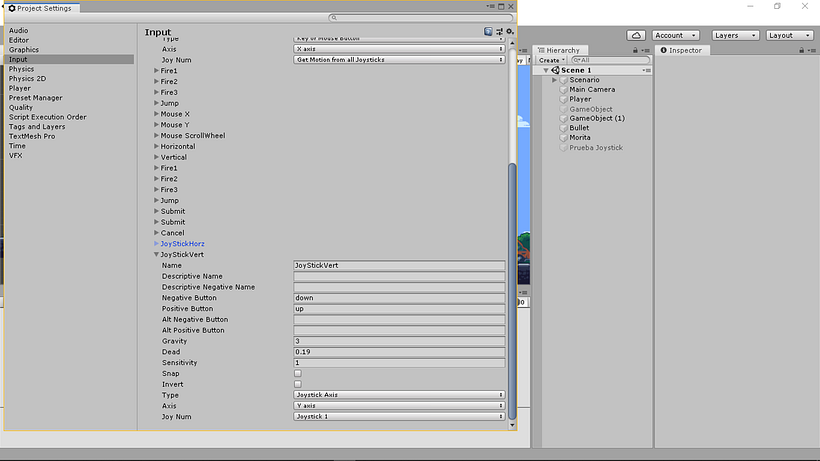
Task: Select Physics 2D in the settings list
Action: click(x=27, y=78)
